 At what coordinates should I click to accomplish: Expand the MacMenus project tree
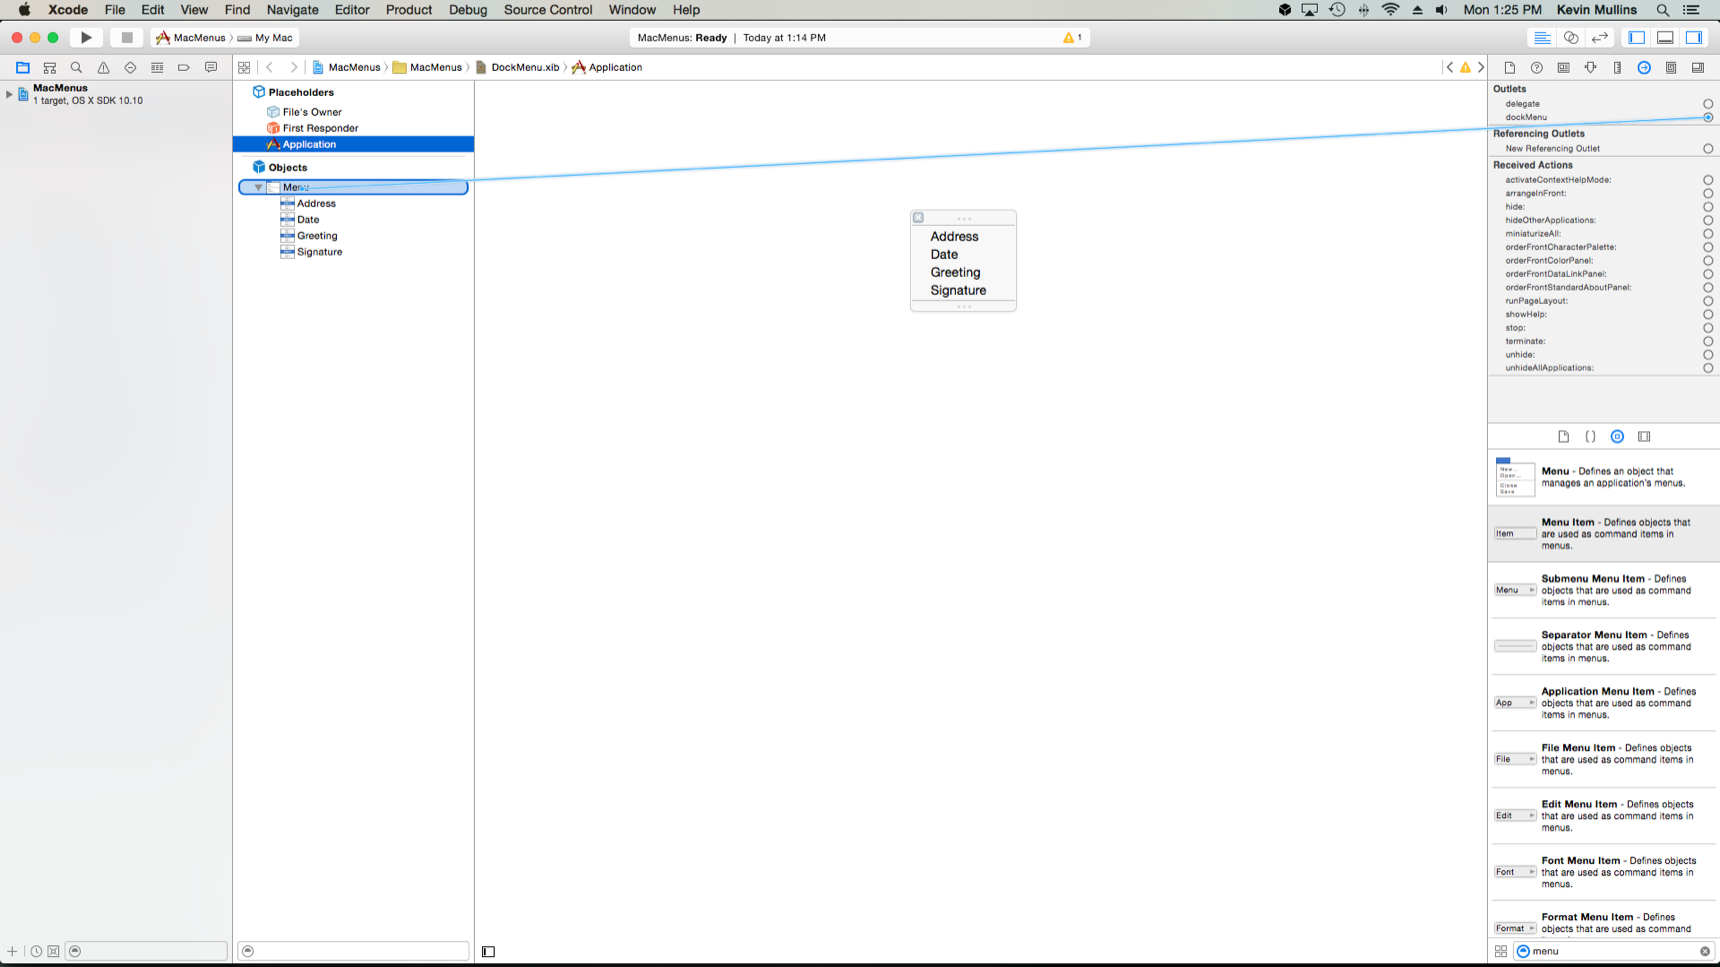click(9, 94)
